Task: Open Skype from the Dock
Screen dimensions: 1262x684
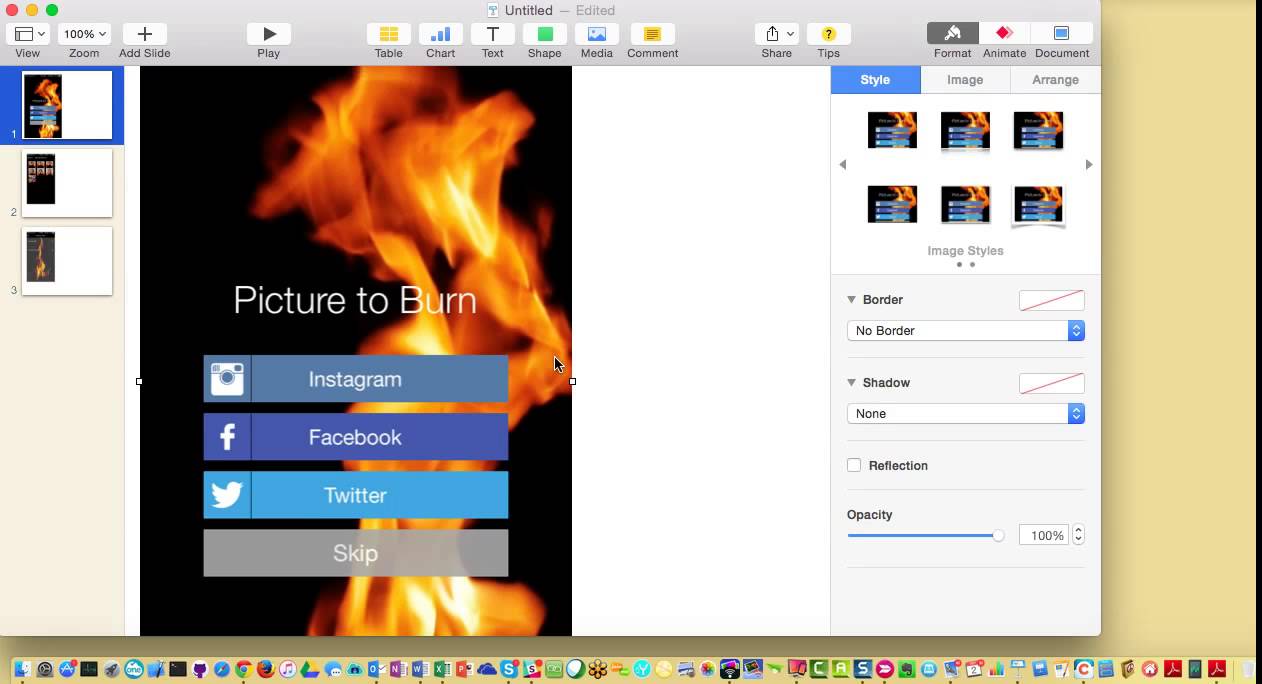Action: point(509,669)
